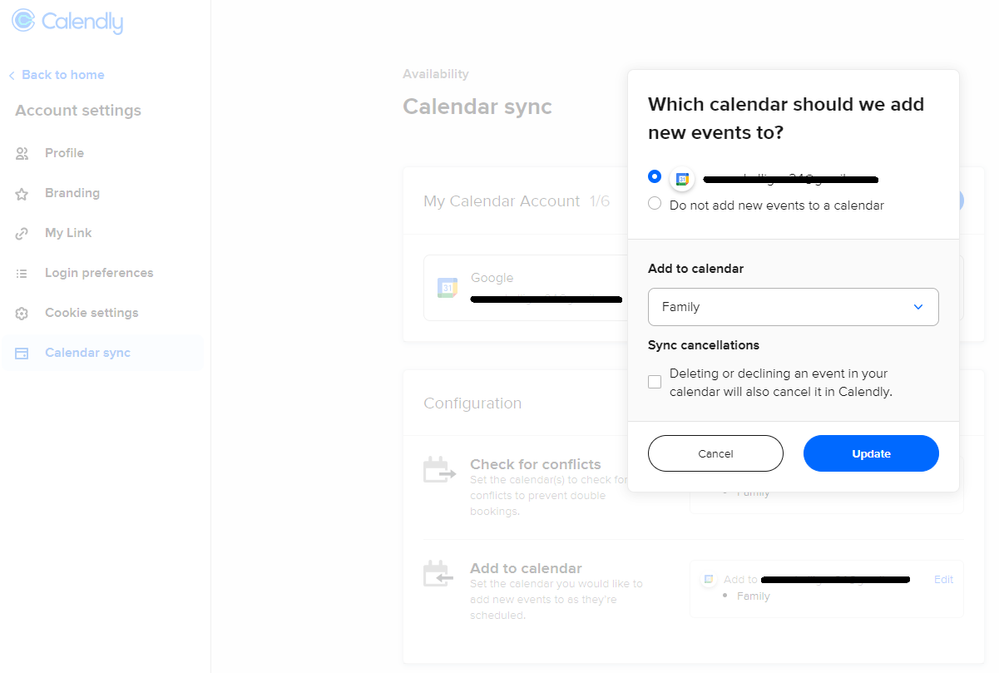Open the Add to calendar Family dropdown
Image resolution: width=999 pixels, height=673 pixels.
(792, 307)
